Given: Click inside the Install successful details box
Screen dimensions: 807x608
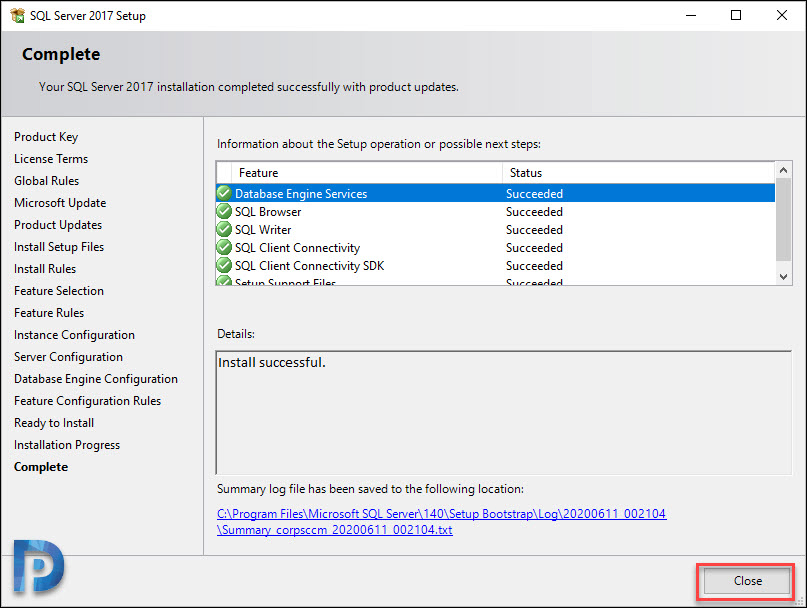Looking at the screenshot, I should tap(503, 413).
